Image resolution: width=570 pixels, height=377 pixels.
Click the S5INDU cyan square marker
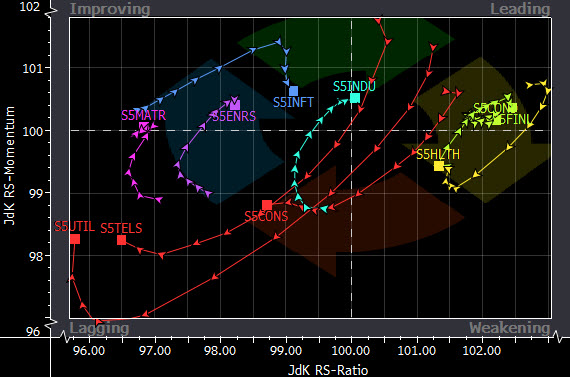(x=355, y=98)
